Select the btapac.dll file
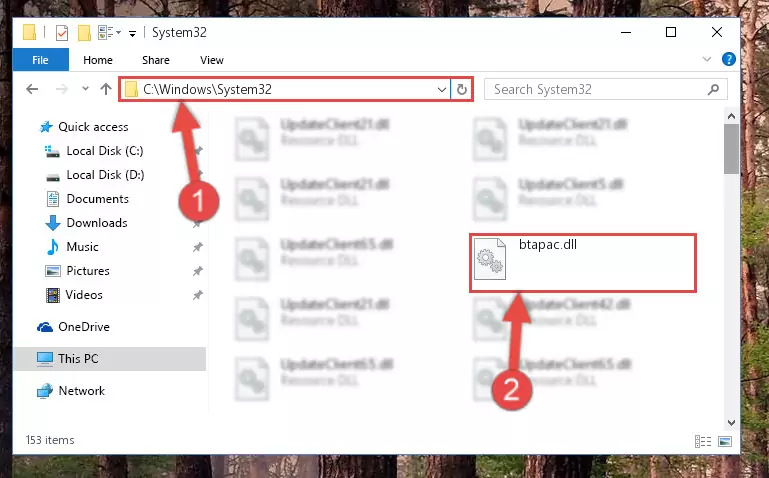The image size is (769, 478). coord(548,244)
